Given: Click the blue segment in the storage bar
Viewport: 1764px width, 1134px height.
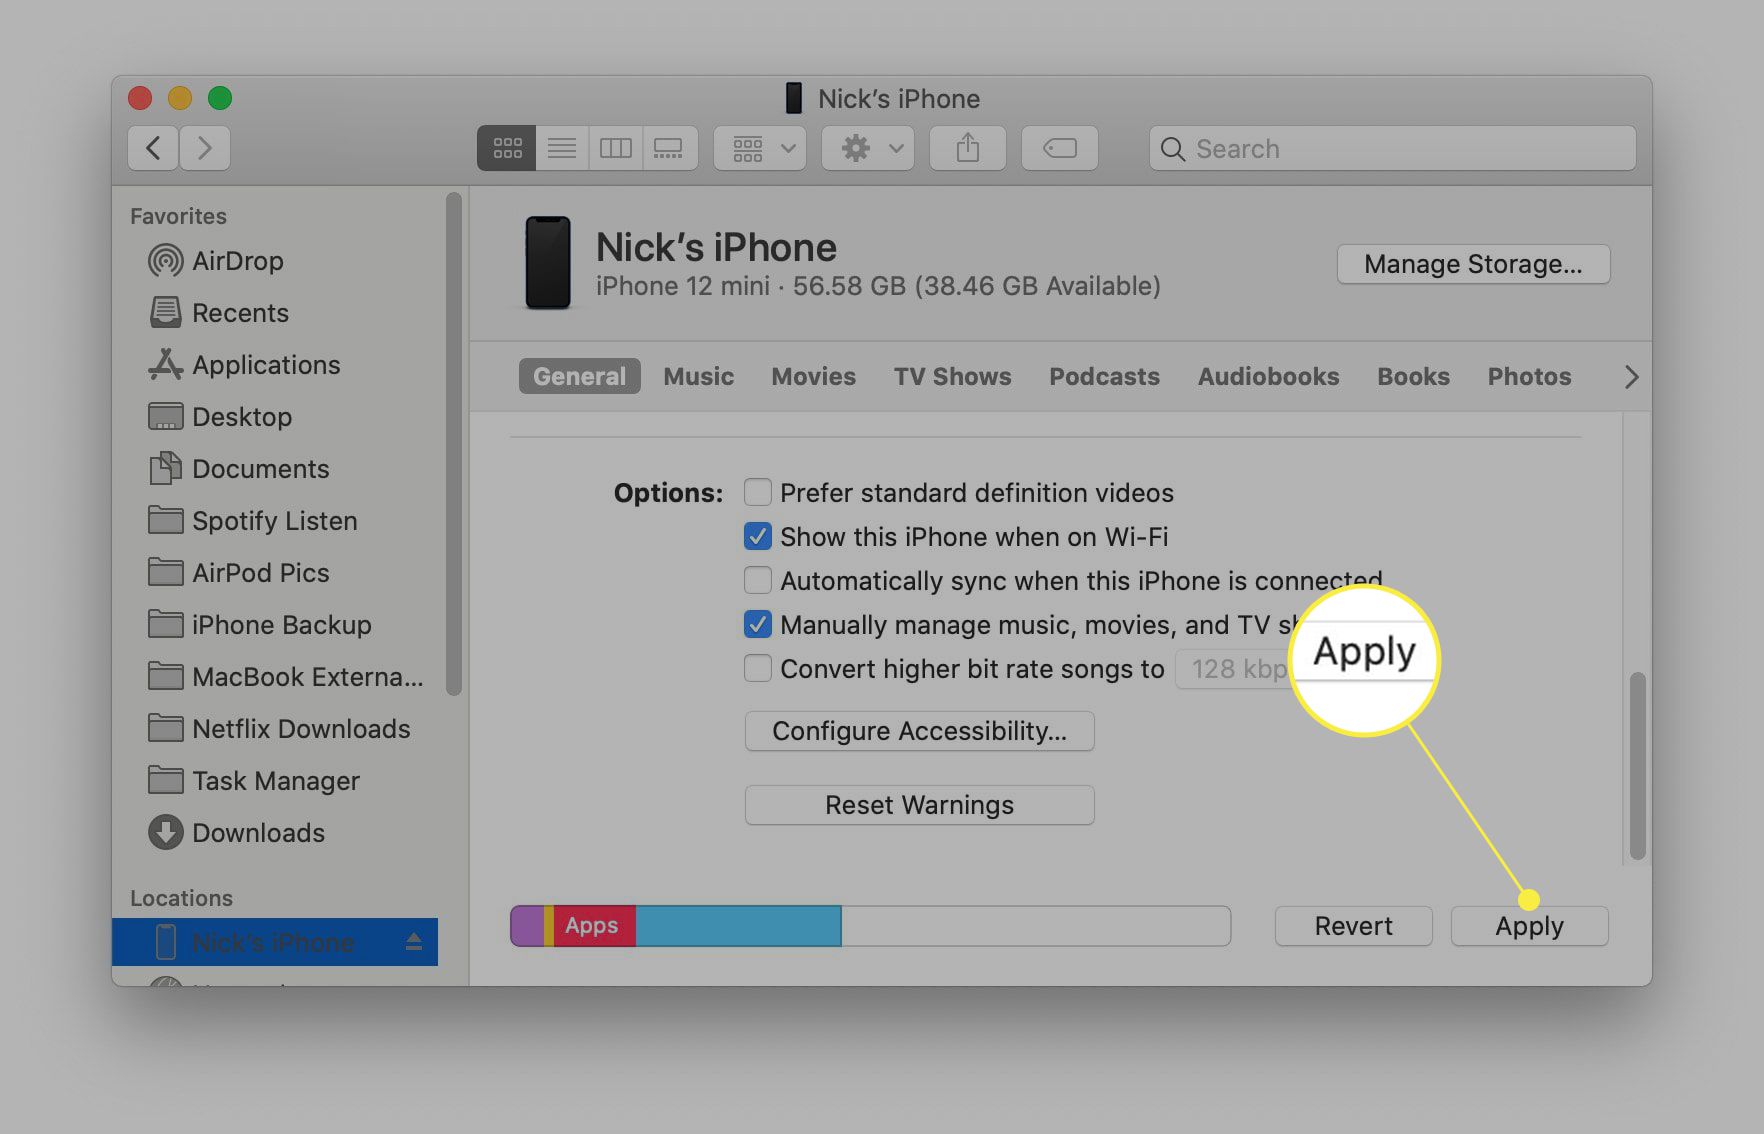Looking at the screenshot, I should (738, 926).
